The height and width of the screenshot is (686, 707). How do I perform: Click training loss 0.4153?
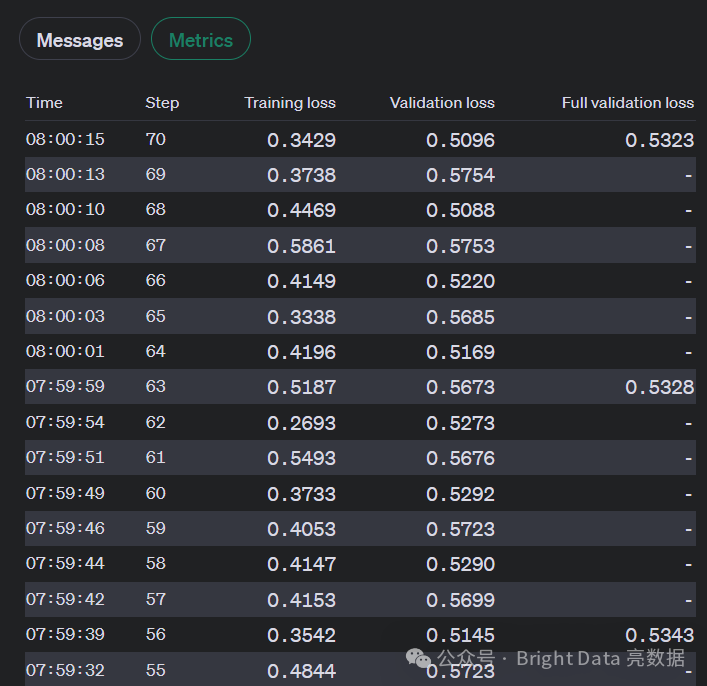tap(301, 600)
